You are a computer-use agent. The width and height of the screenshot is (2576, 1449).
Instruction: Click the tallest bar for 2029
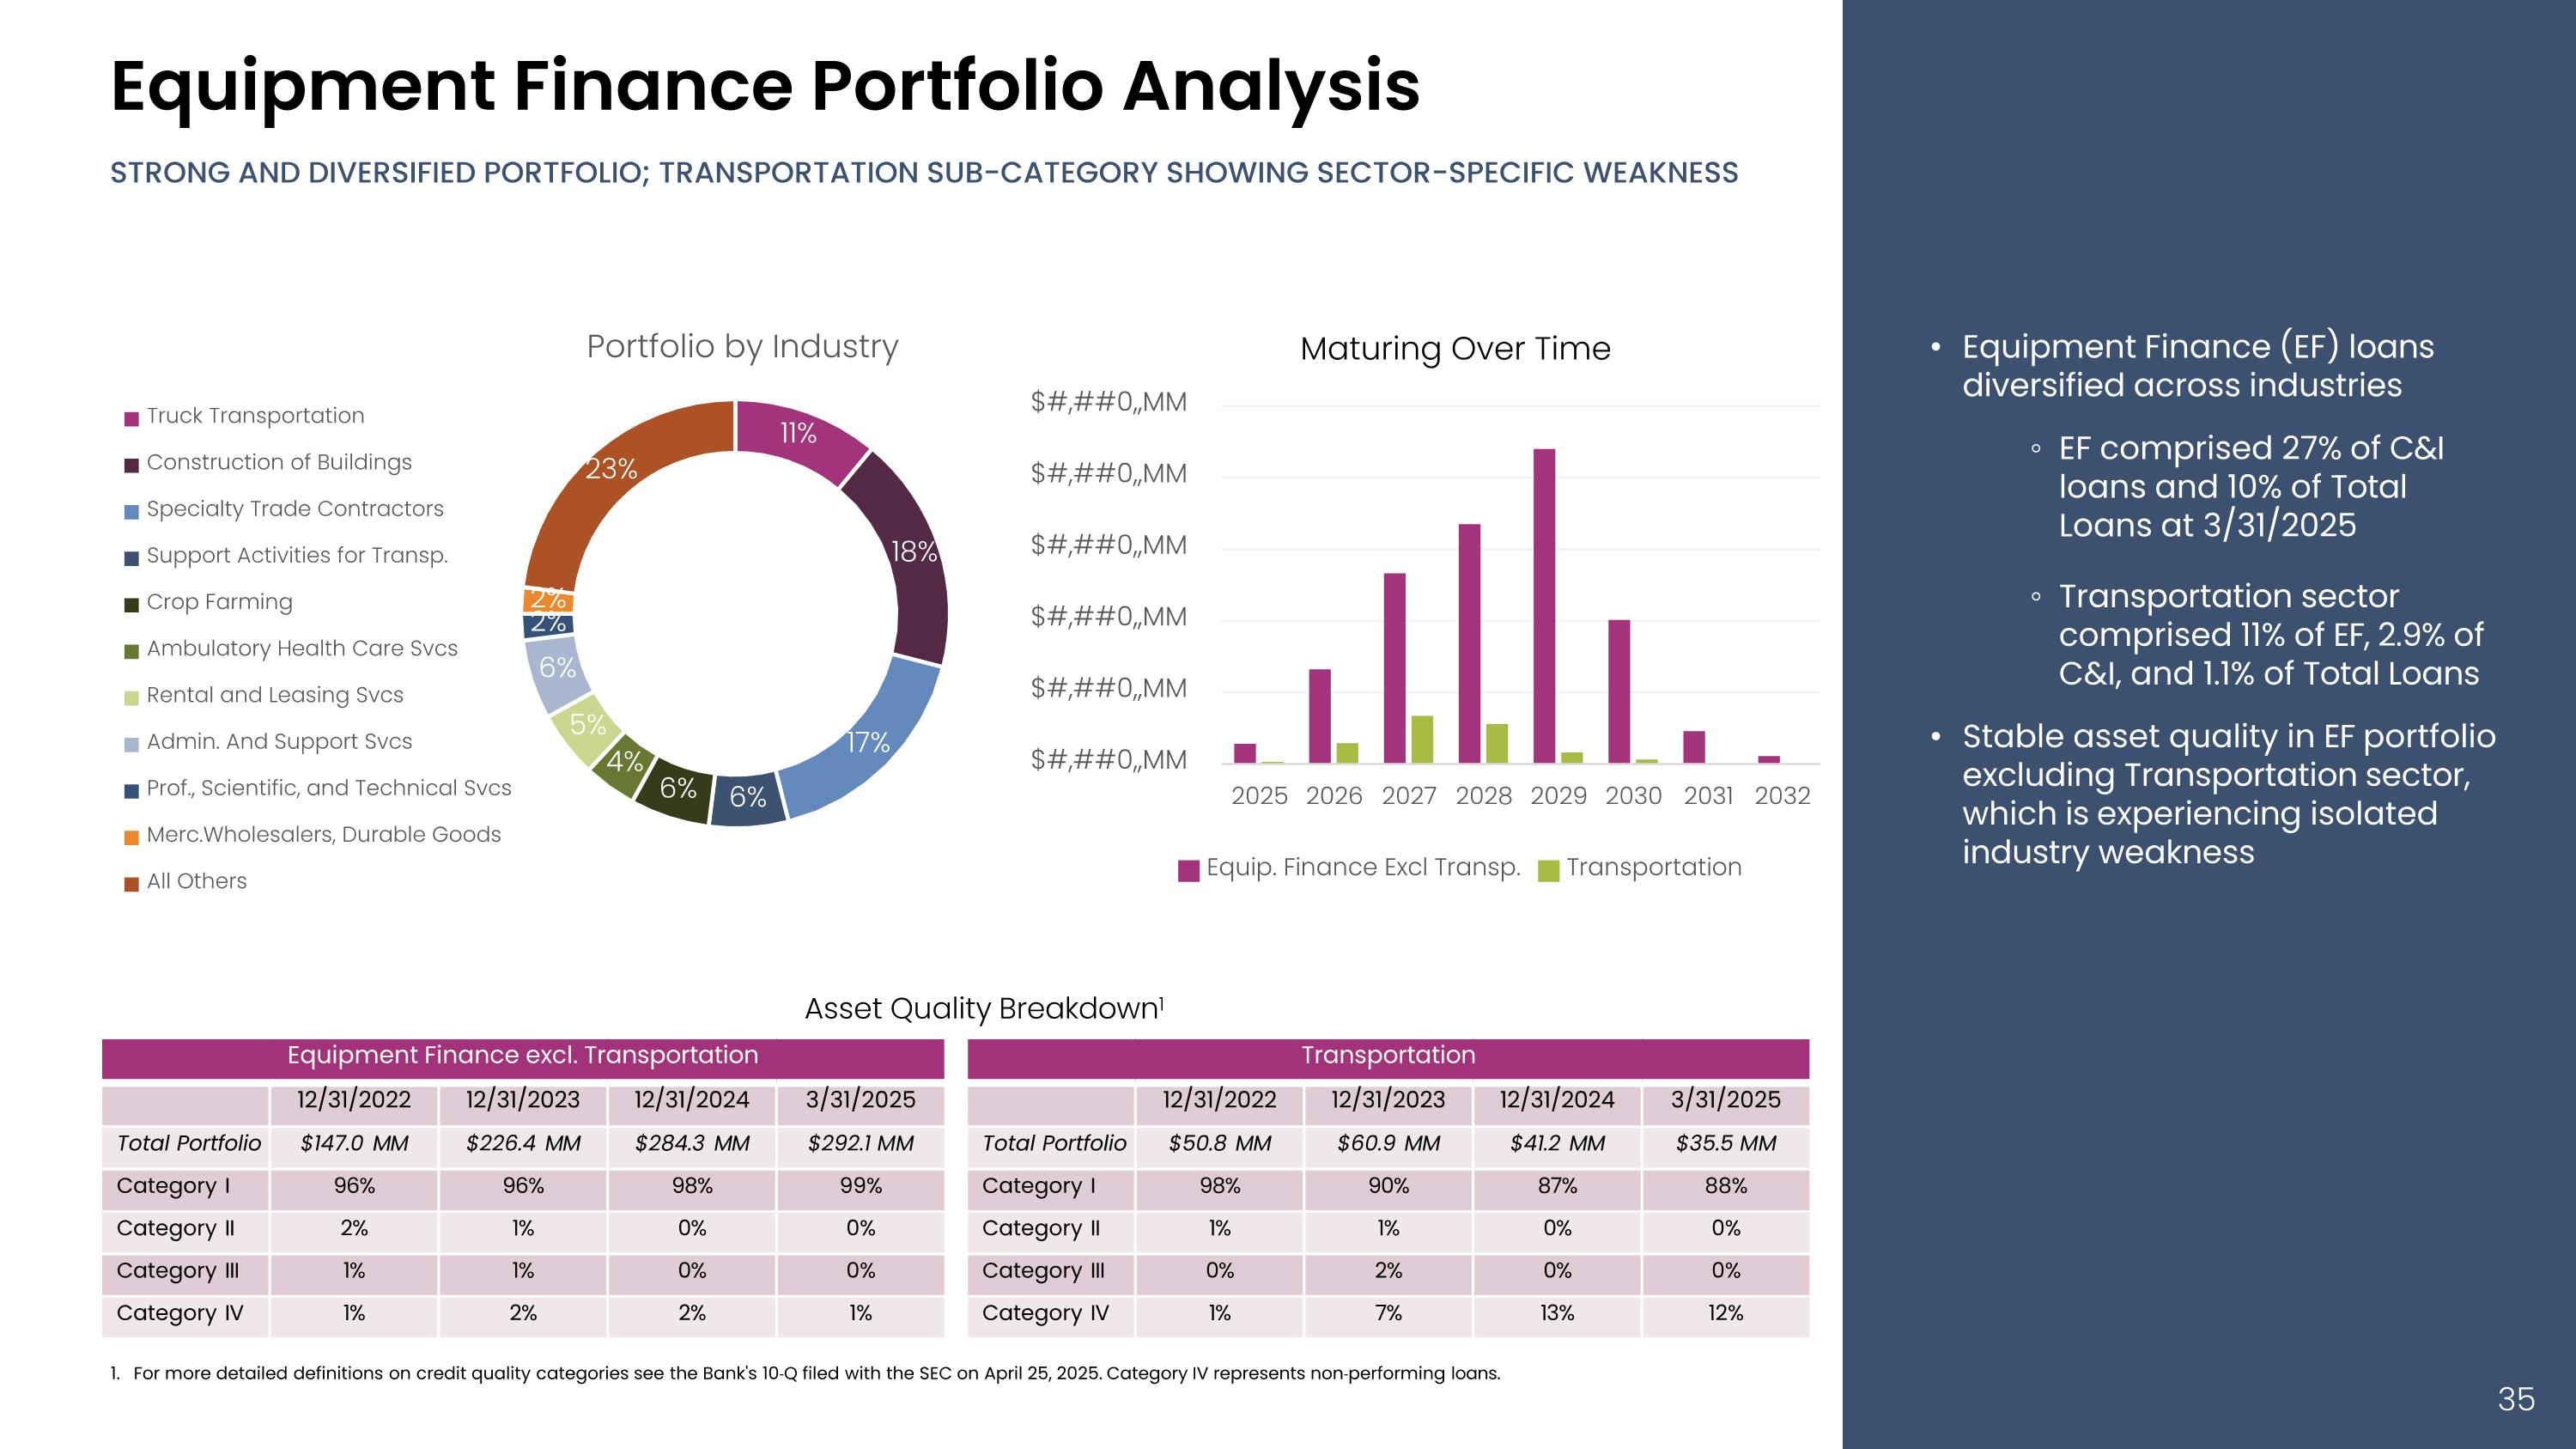point(1544,605)
